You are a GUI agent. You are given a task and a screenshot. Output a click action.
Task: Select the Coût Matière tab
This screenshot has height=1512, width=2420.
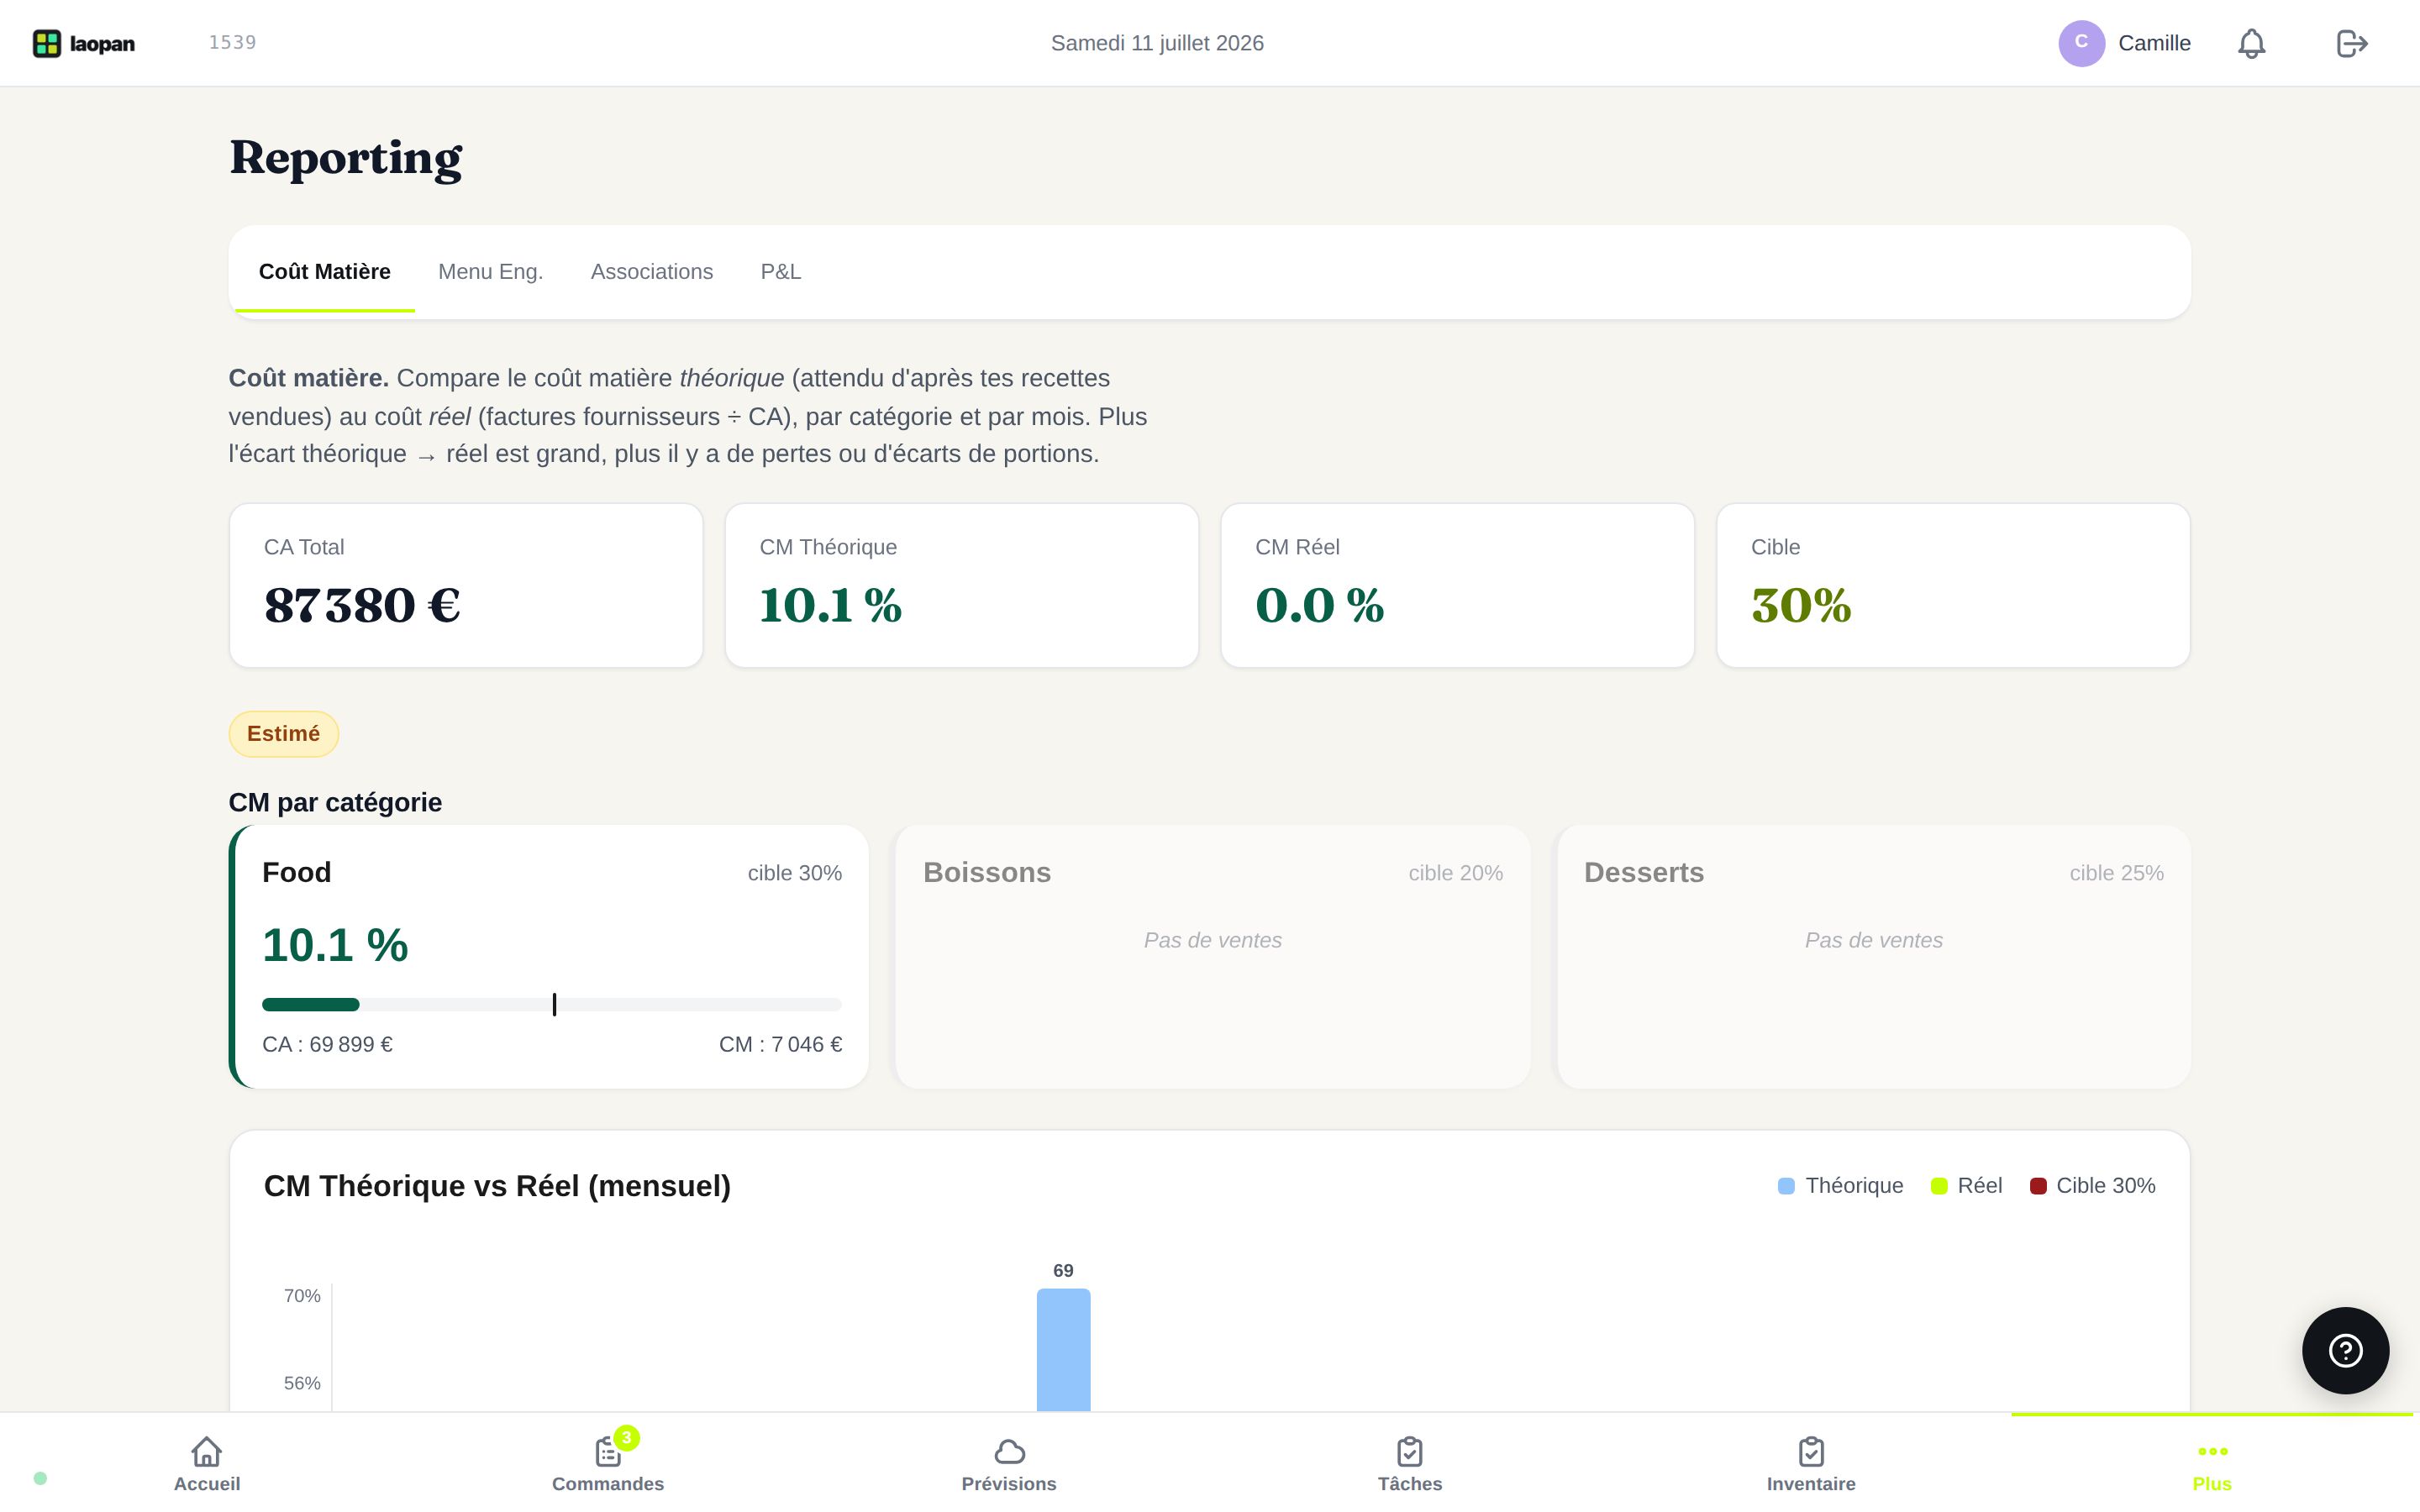click(x=325, y=272)
